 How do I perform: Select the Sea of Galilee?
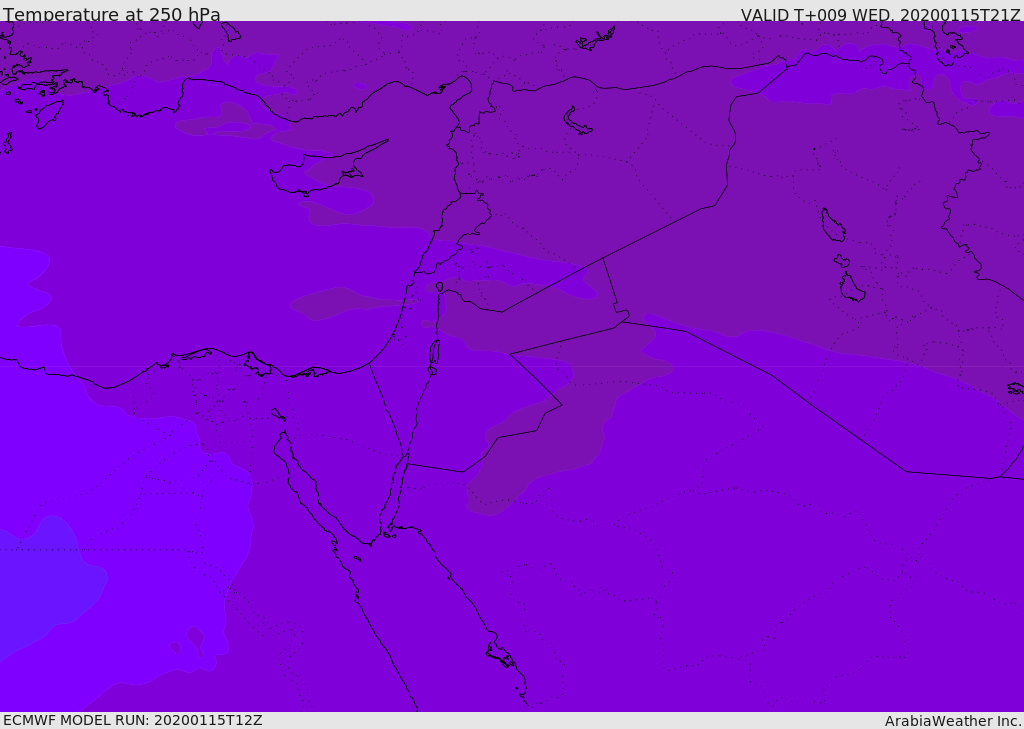click(x=439, y=287)
